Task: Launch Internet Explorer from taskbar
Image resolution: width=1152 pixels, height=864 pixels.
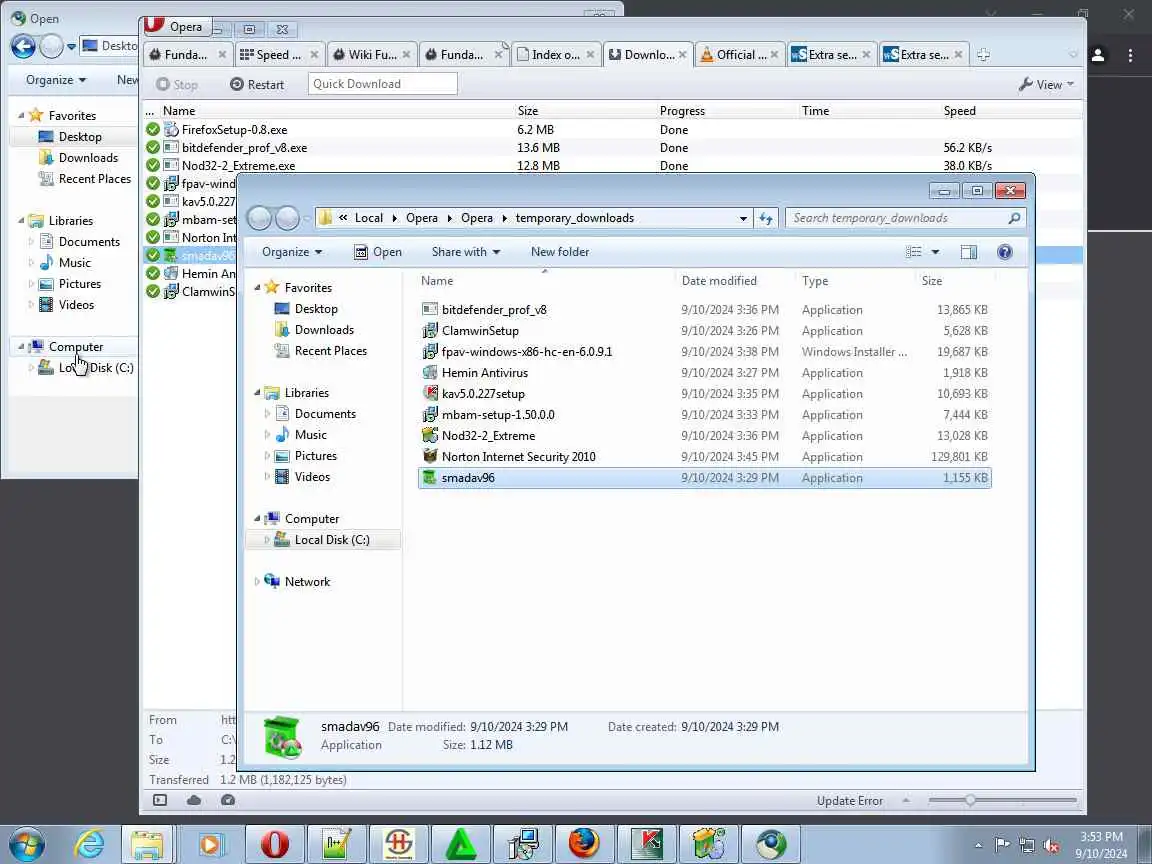Action: pos(90,843)
